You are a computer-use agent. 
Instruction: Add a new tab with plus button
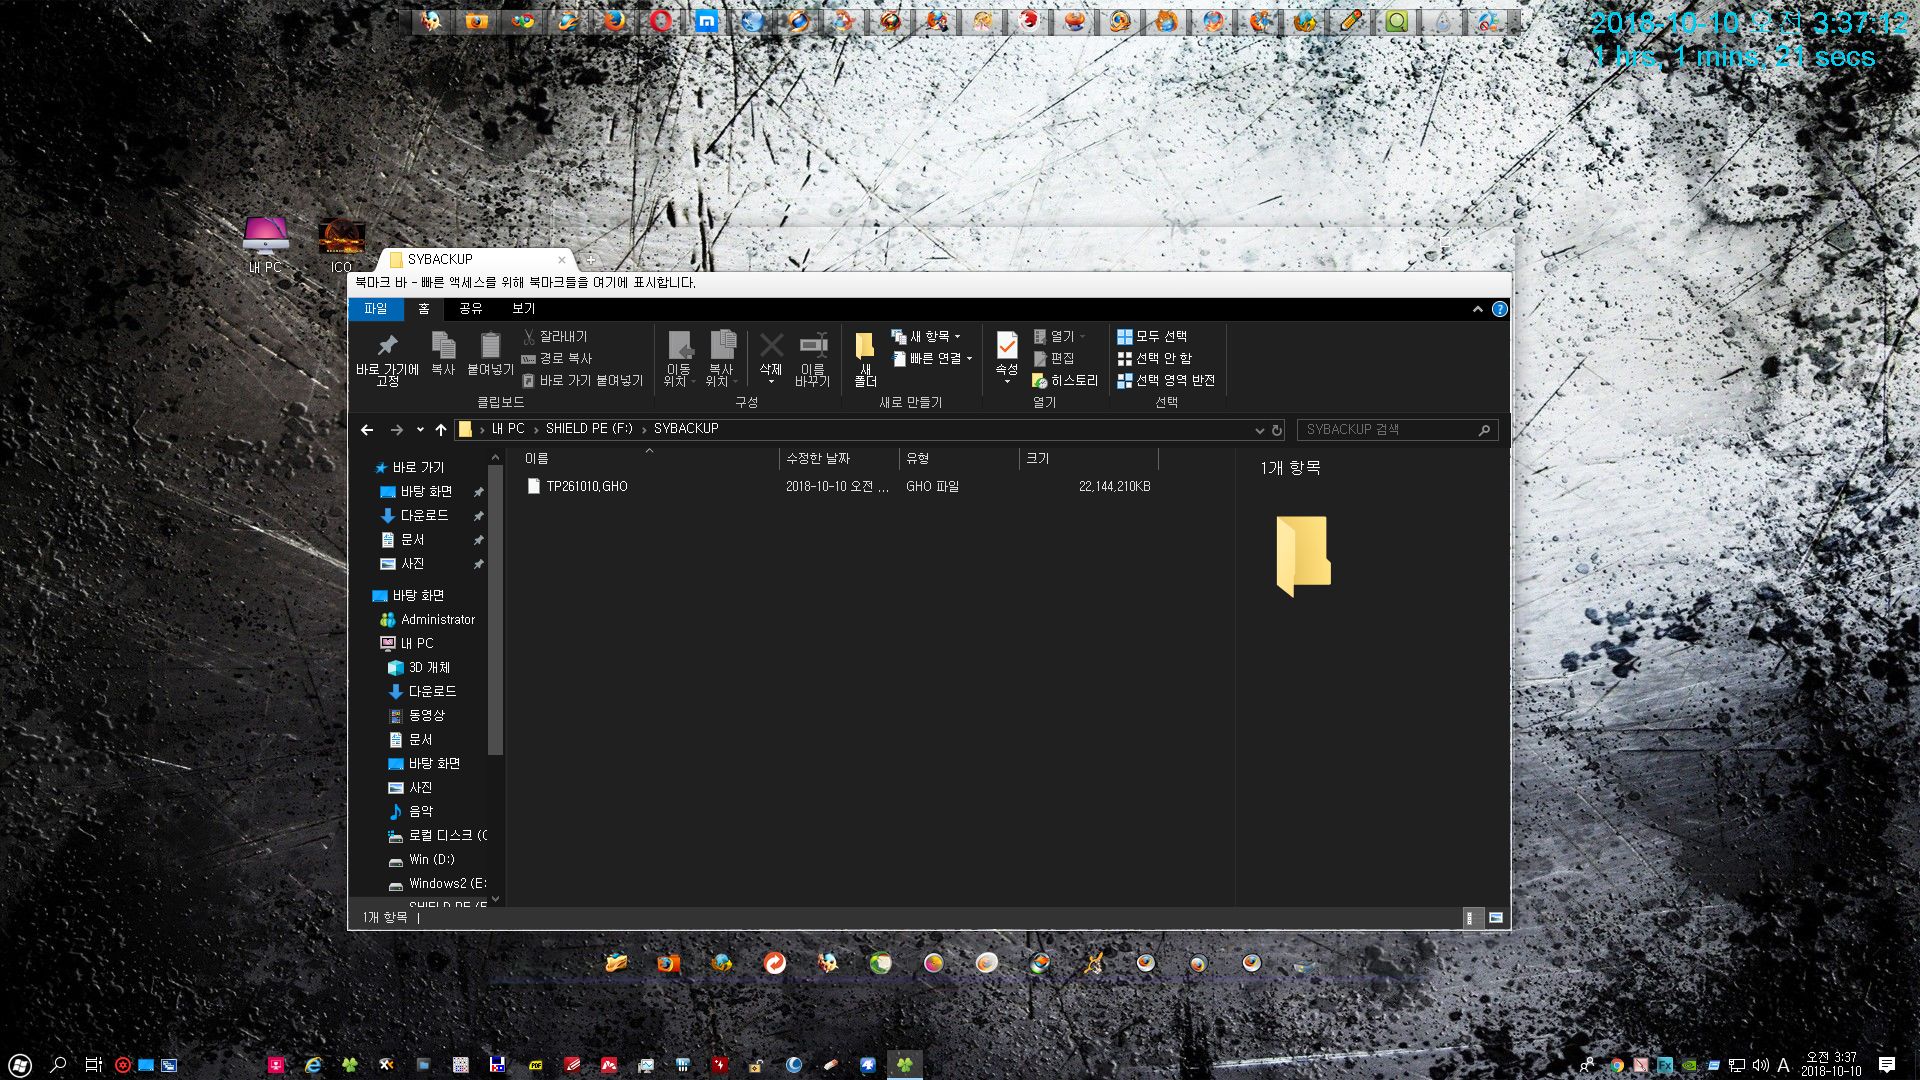[x=591, y=260]
